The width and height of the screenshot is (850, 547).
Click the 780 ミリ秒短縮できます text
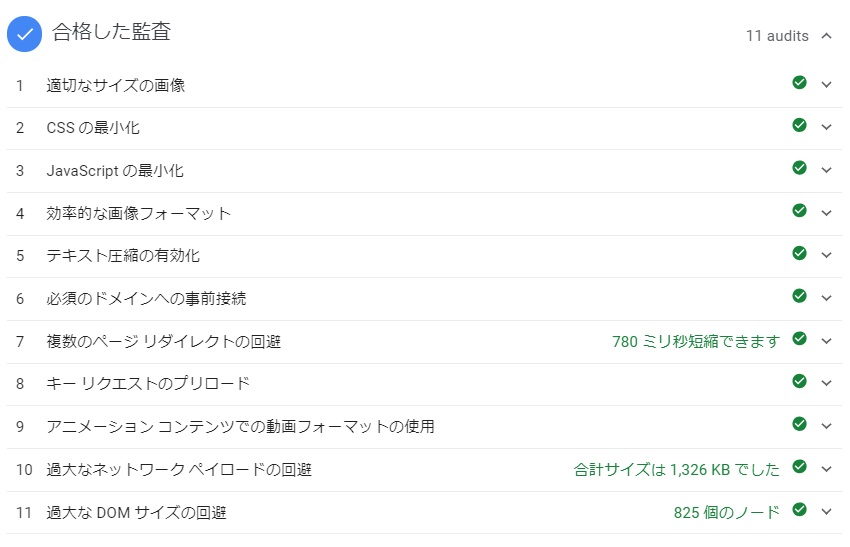696,342
